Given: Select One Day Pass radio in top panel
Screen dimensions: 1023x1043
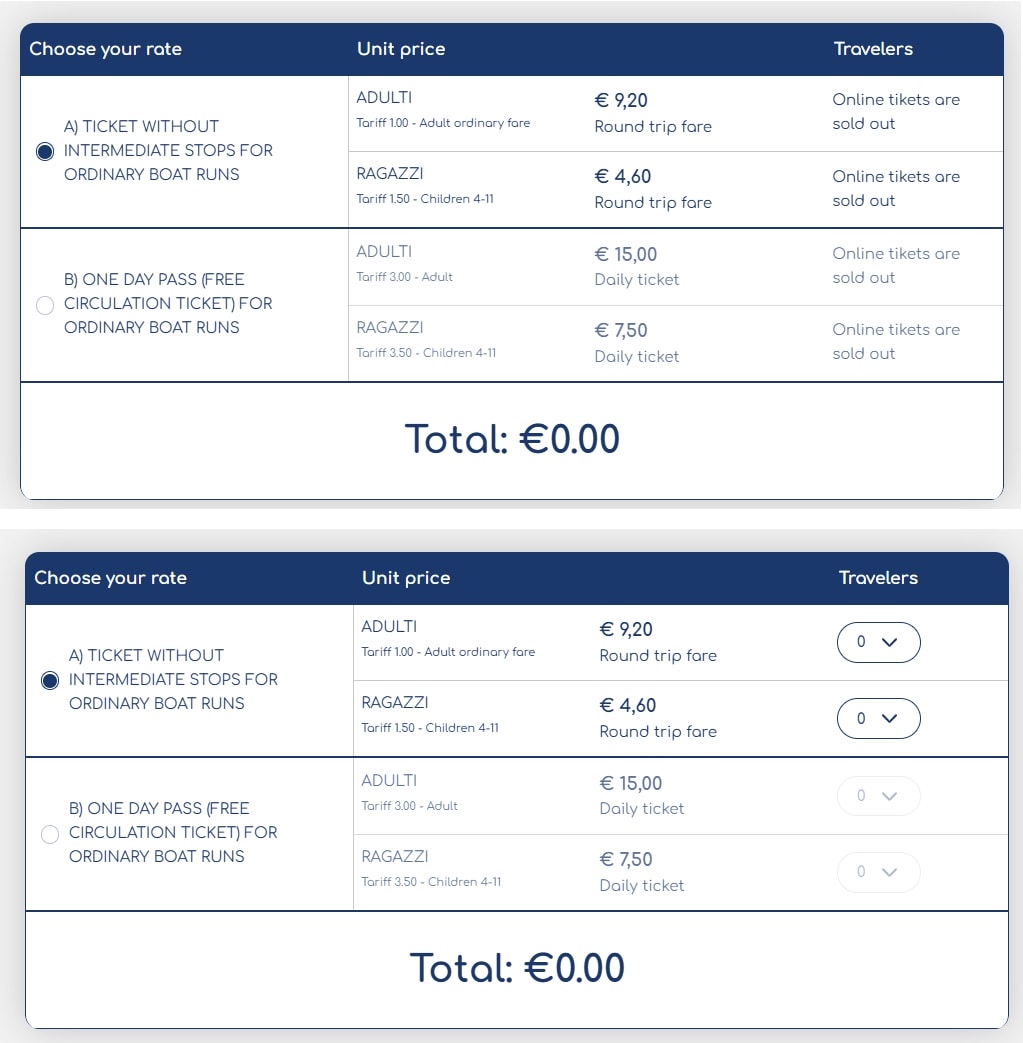Looking at the screenshot, I should [45, 305].
